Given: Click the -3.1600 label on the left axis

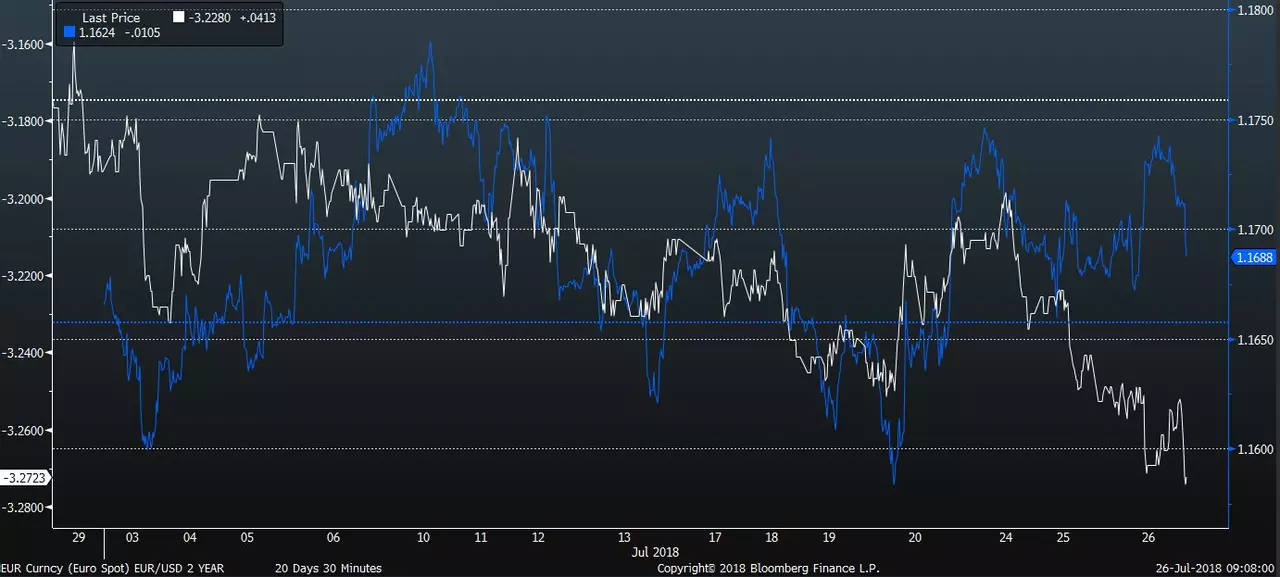Looking at the screenshot, I should (x=24, y=44).
